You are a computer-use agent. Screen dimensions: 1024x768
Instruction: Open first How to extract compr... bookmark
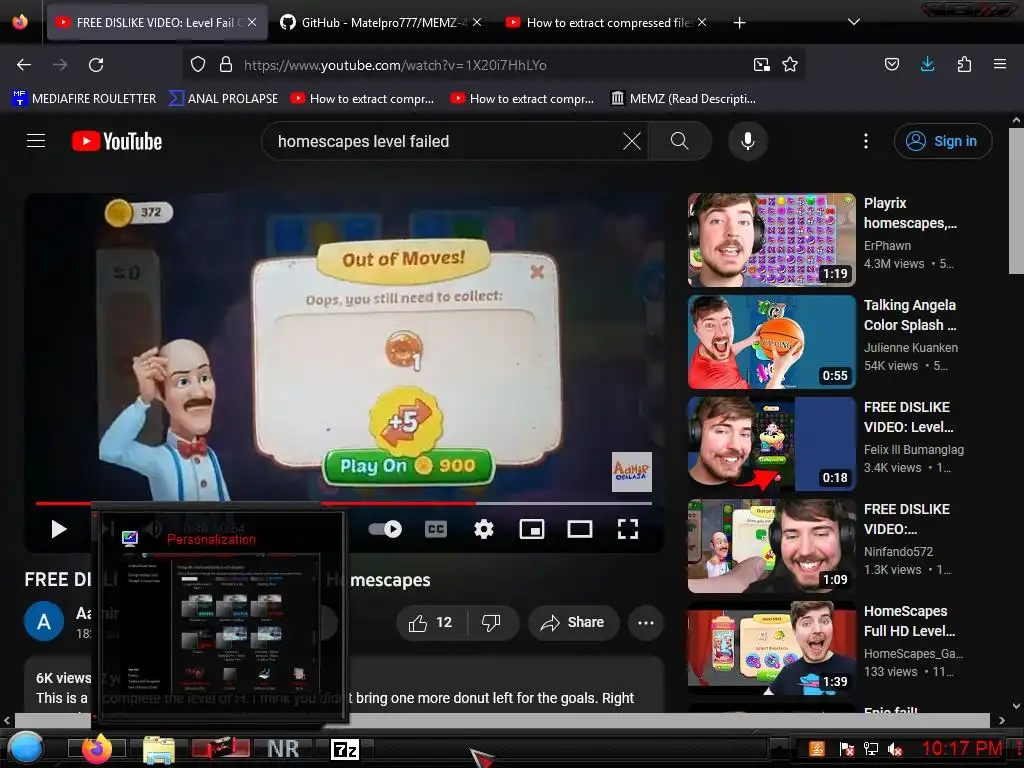click(363, 99)
